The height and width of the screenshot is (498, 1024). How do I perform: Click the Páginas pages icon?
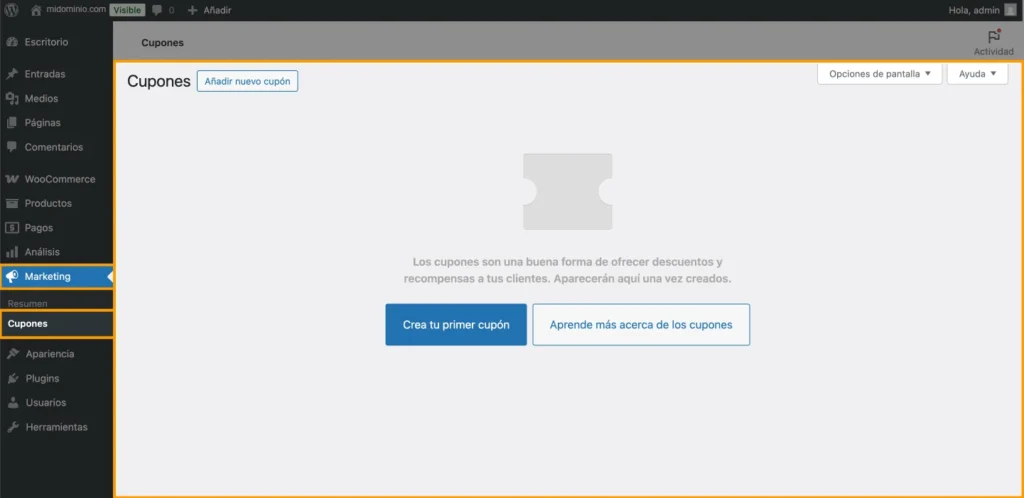point(11,123)
